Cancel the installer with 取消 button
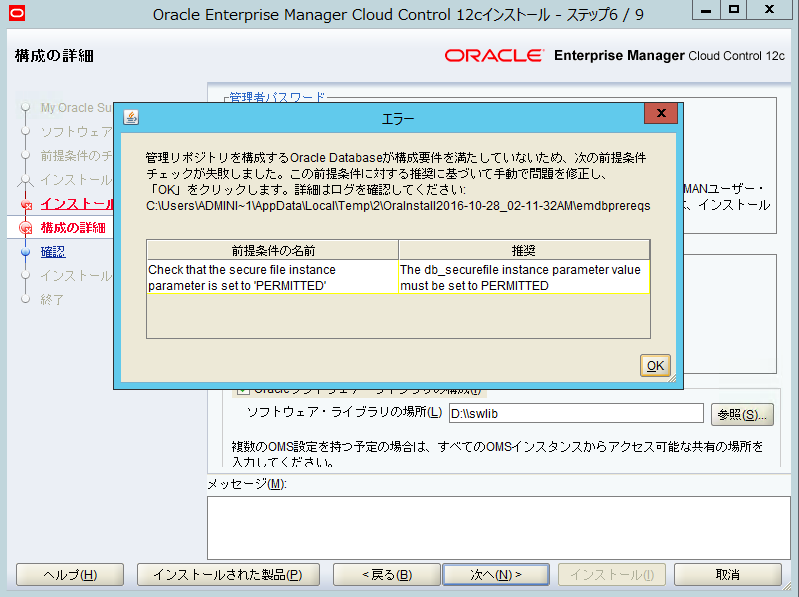The image size is (799, 597). [727, 575]
